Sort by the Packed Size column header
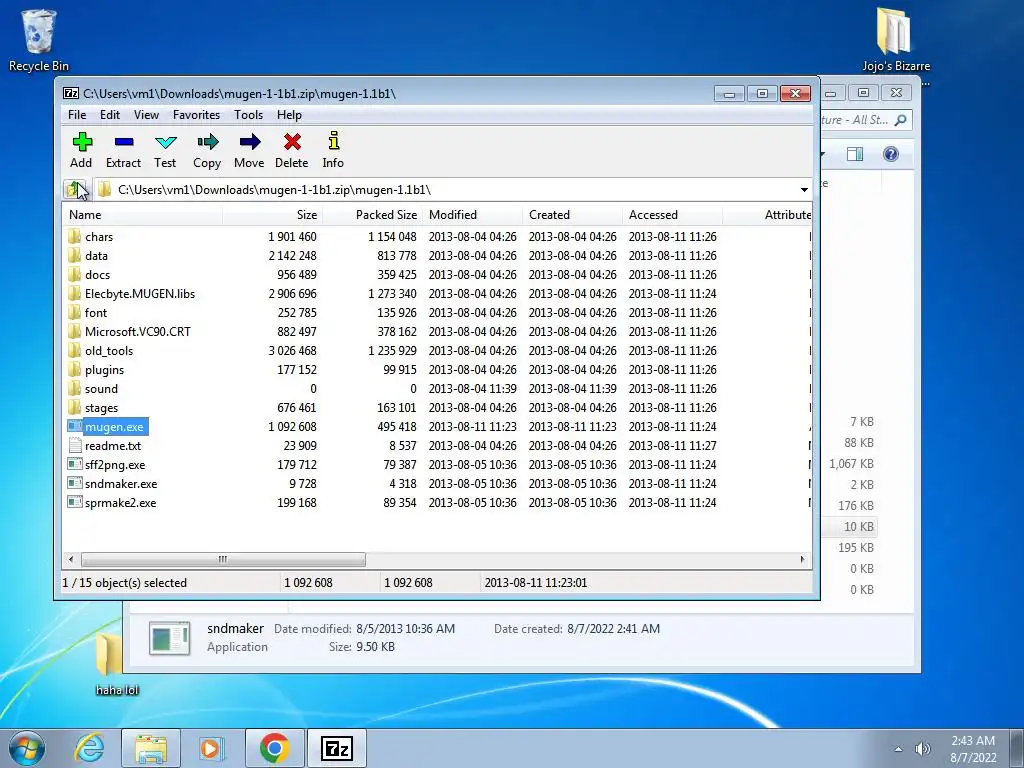 (x=372, y=215)
